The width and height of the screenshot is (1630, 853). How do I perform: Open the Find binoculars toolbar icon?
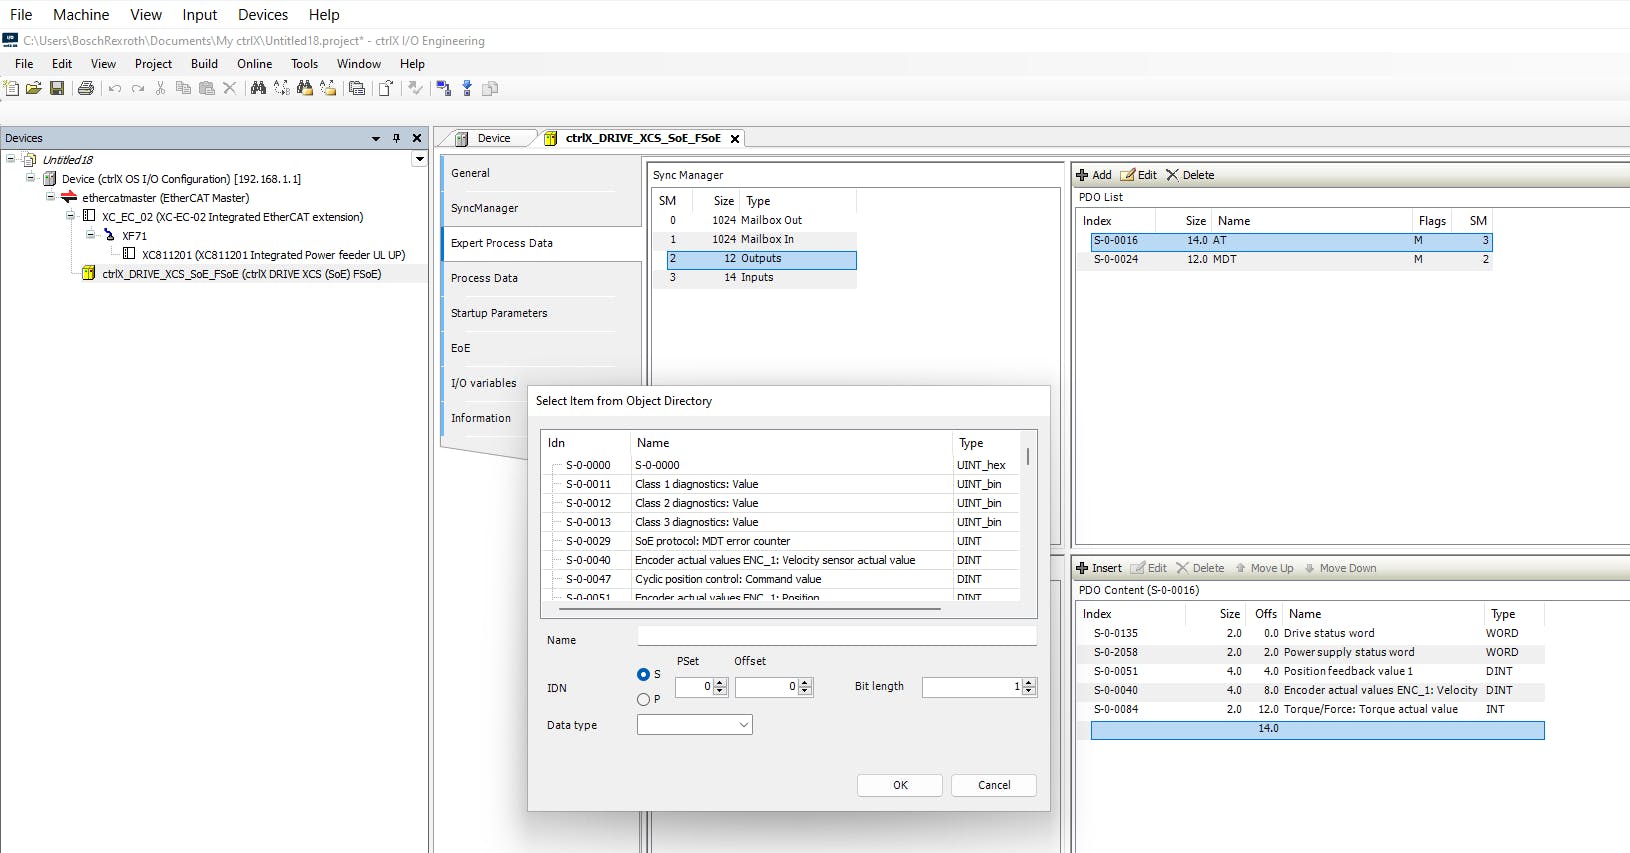tap(258, 88)
